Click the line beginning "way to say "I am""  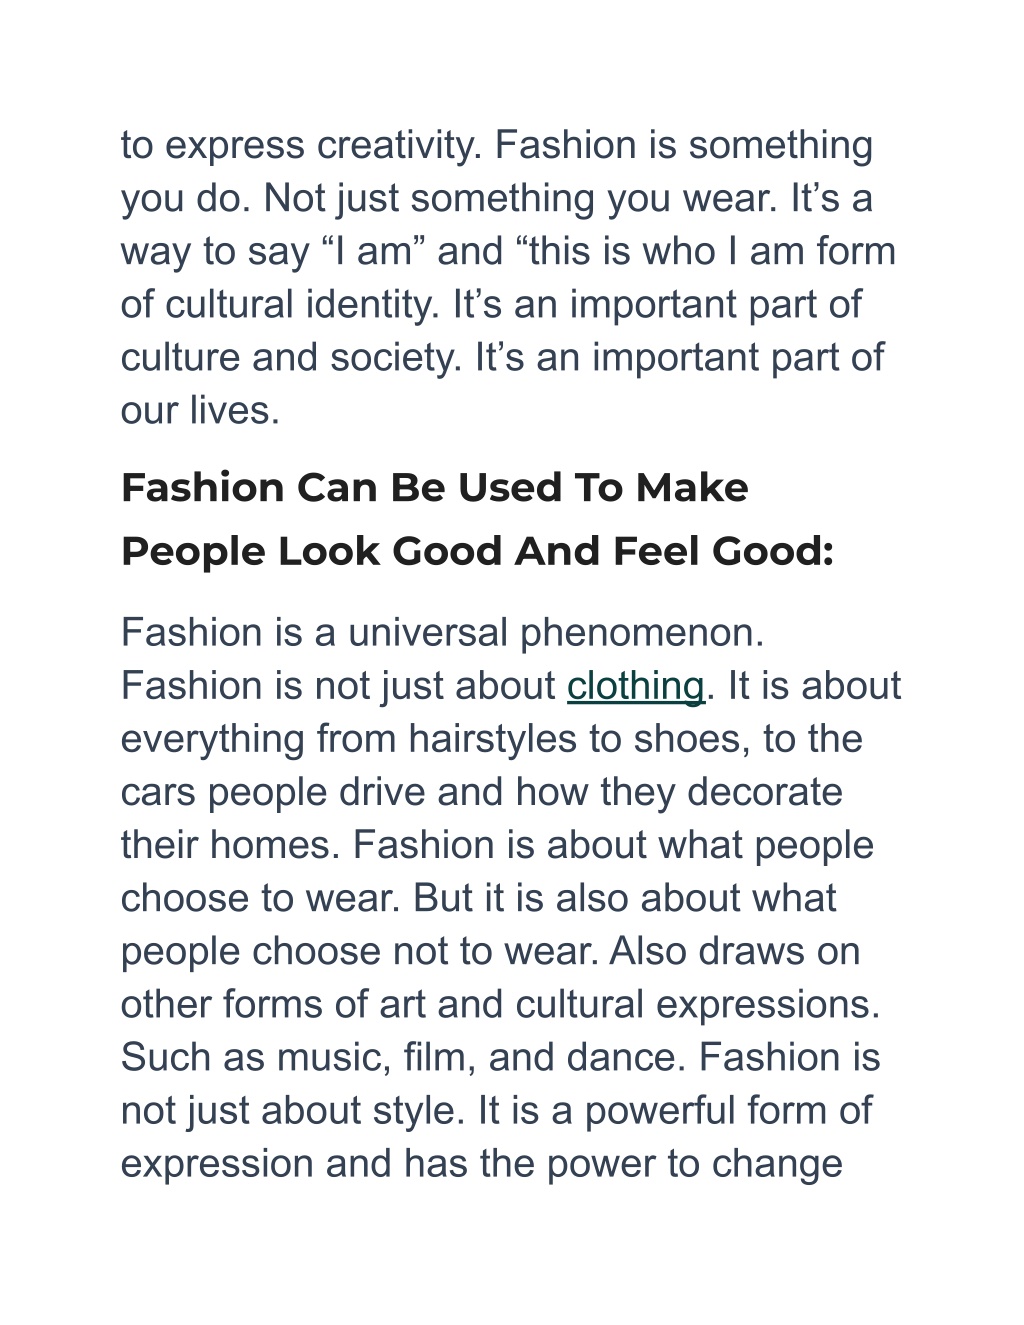tap(508, 252)
